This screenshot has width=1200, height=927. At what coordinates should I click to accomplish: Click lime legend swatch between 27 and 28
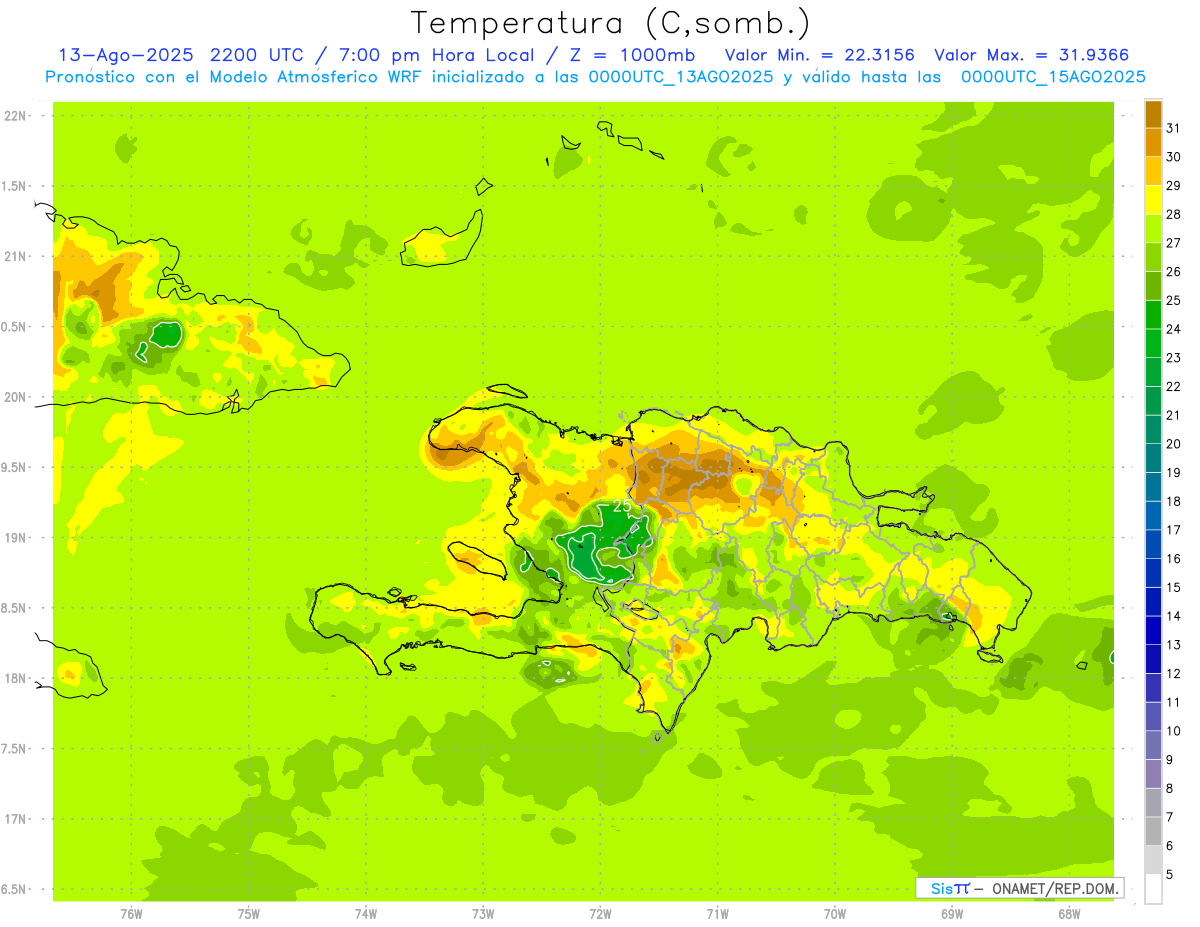(1153, 229)
